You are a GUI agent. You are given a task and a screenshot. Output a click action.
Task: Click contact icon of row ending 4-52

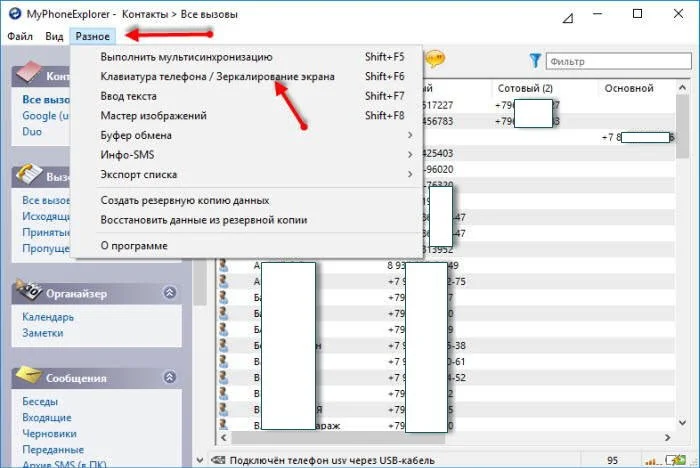[223, 377]
